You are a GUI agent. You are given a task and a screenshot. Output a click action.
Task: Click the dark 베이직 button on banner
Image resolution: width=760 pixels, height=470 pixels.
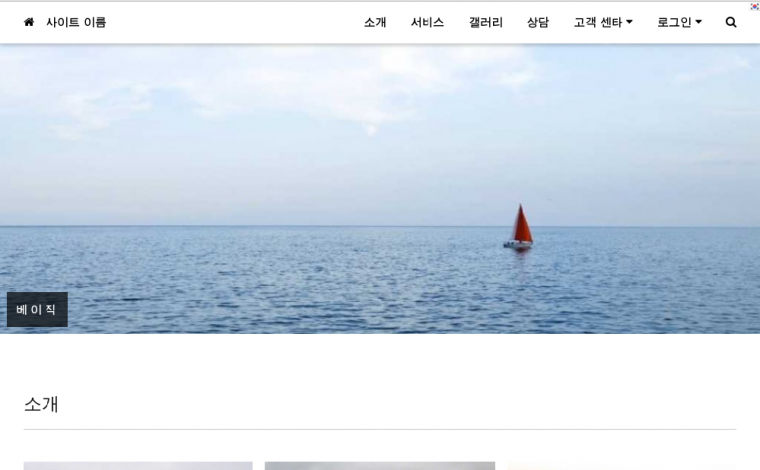[x=37, y=310]
